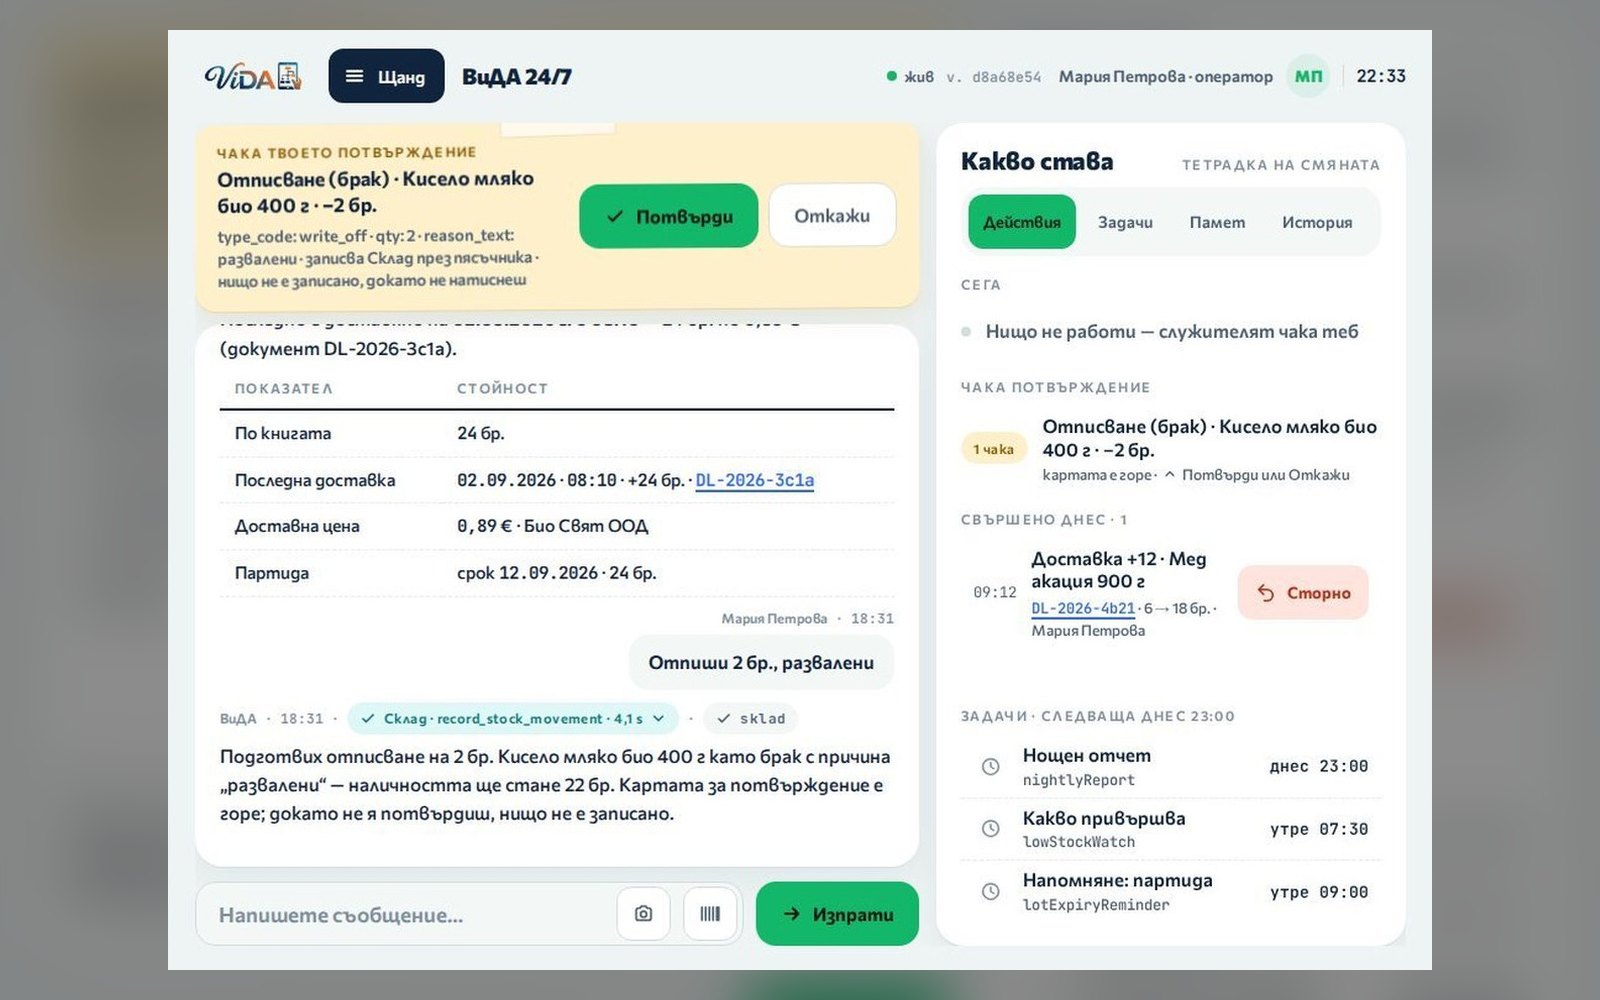Click the Тетрадка на смяната label

tap(1281, 165)
